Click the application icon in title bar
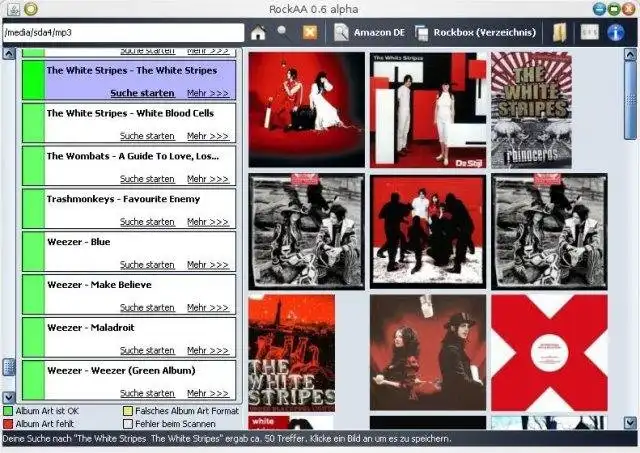Screen dimensions: 640x453 coord(13,9)
